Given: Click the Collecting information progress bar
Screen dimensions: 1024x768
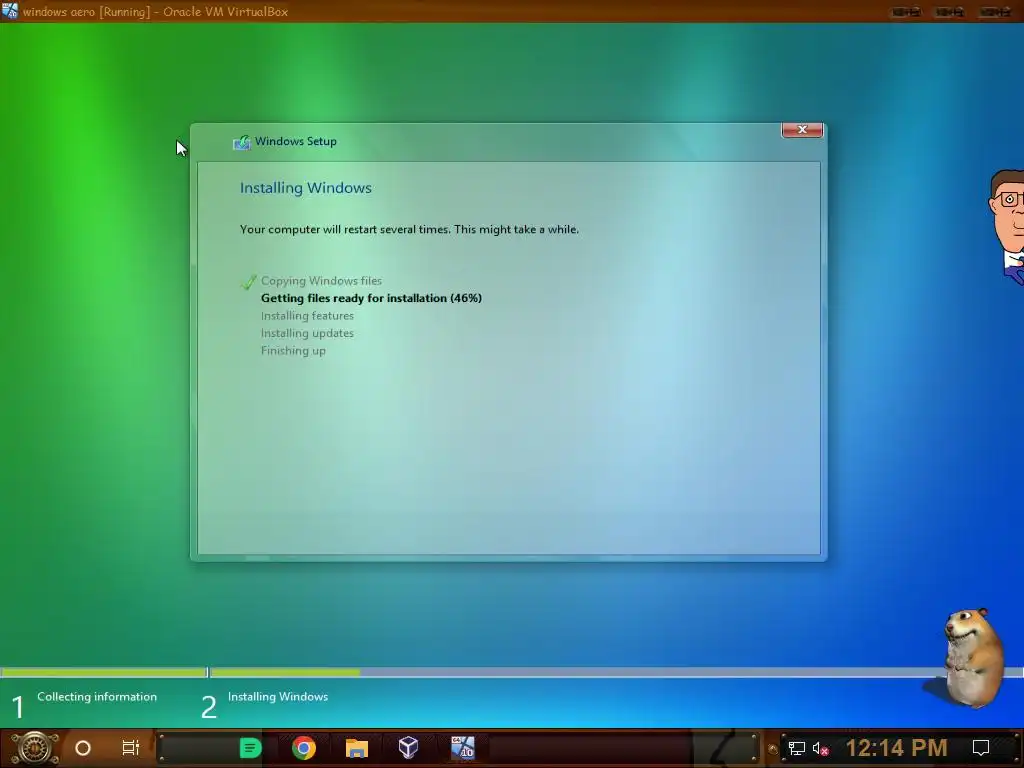Looking at the screenshot, I should (103, 673).
